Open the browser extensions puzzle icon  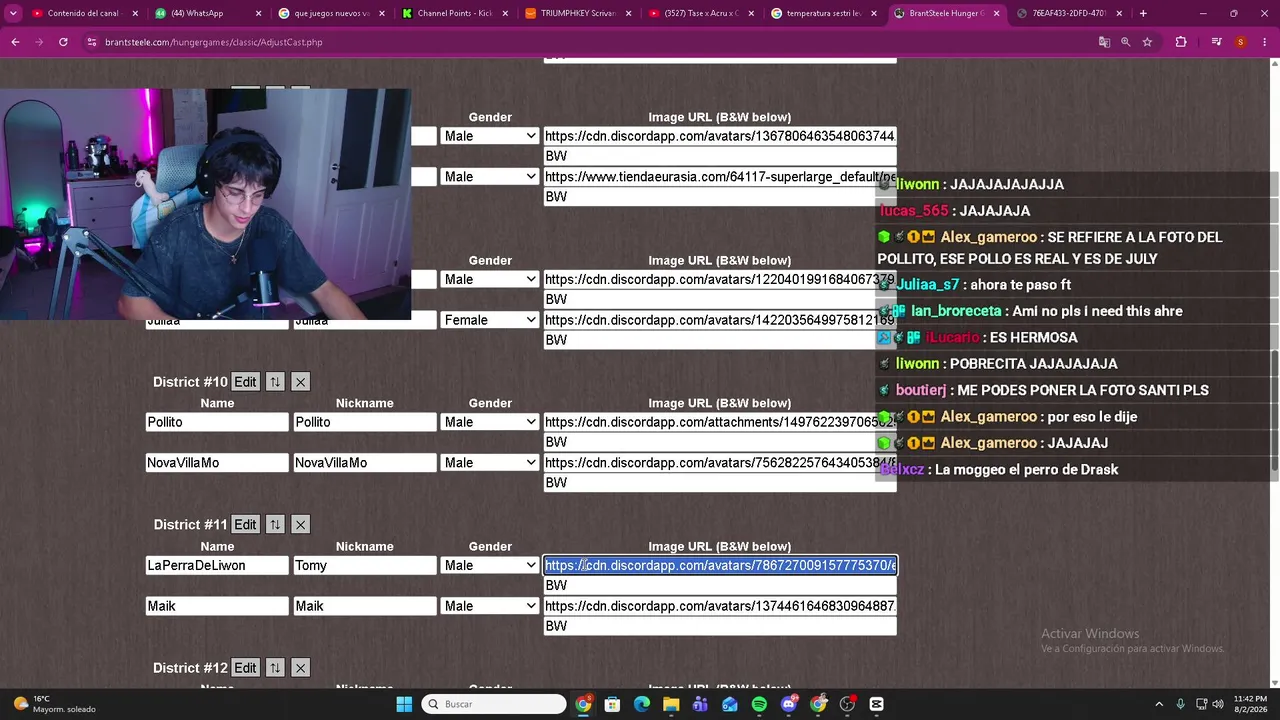click(1181, 42)
